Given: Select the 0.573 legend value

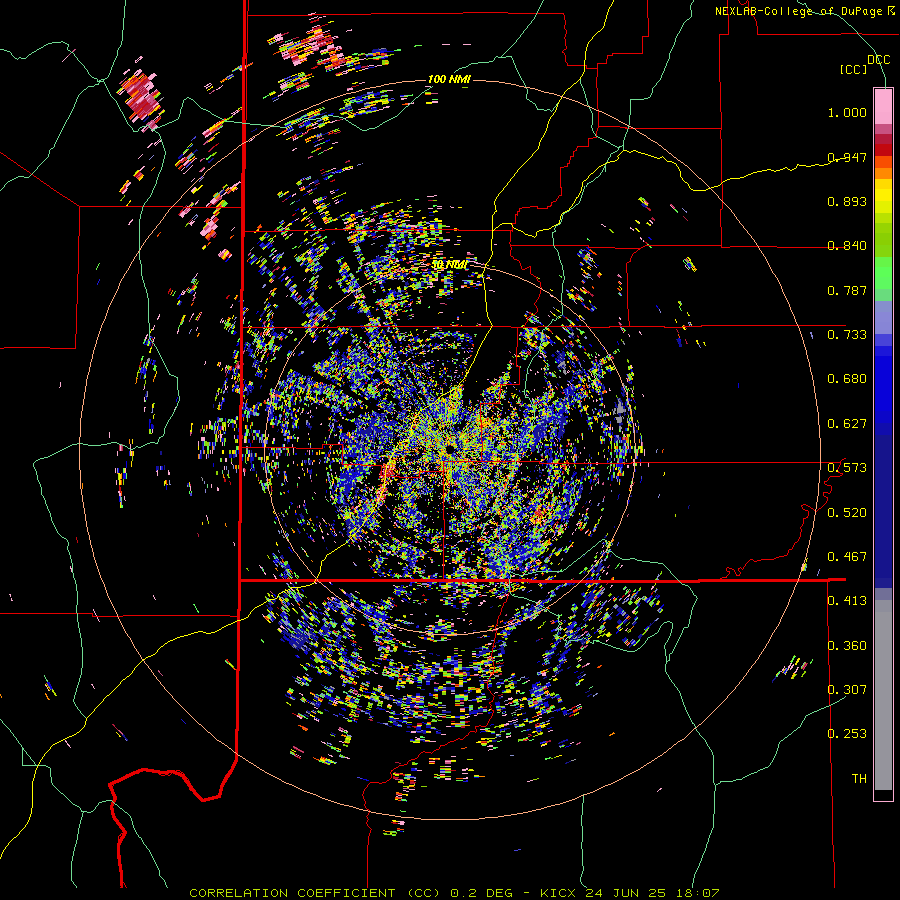Looking at the screenshot, I should point(847,468).
